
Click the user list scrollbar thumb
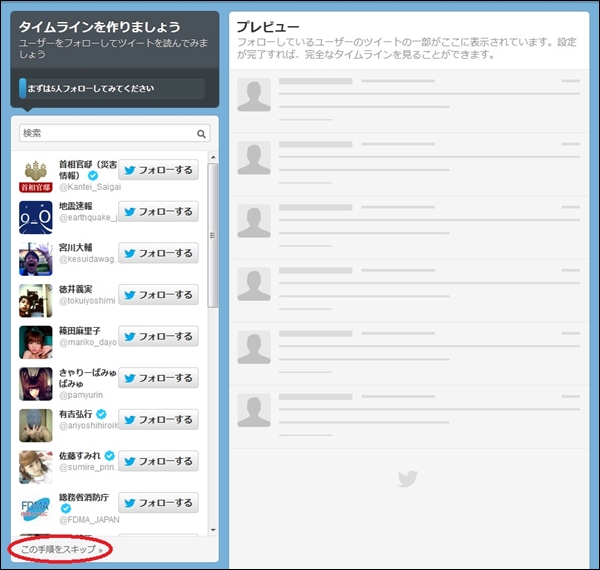[213, 236]
